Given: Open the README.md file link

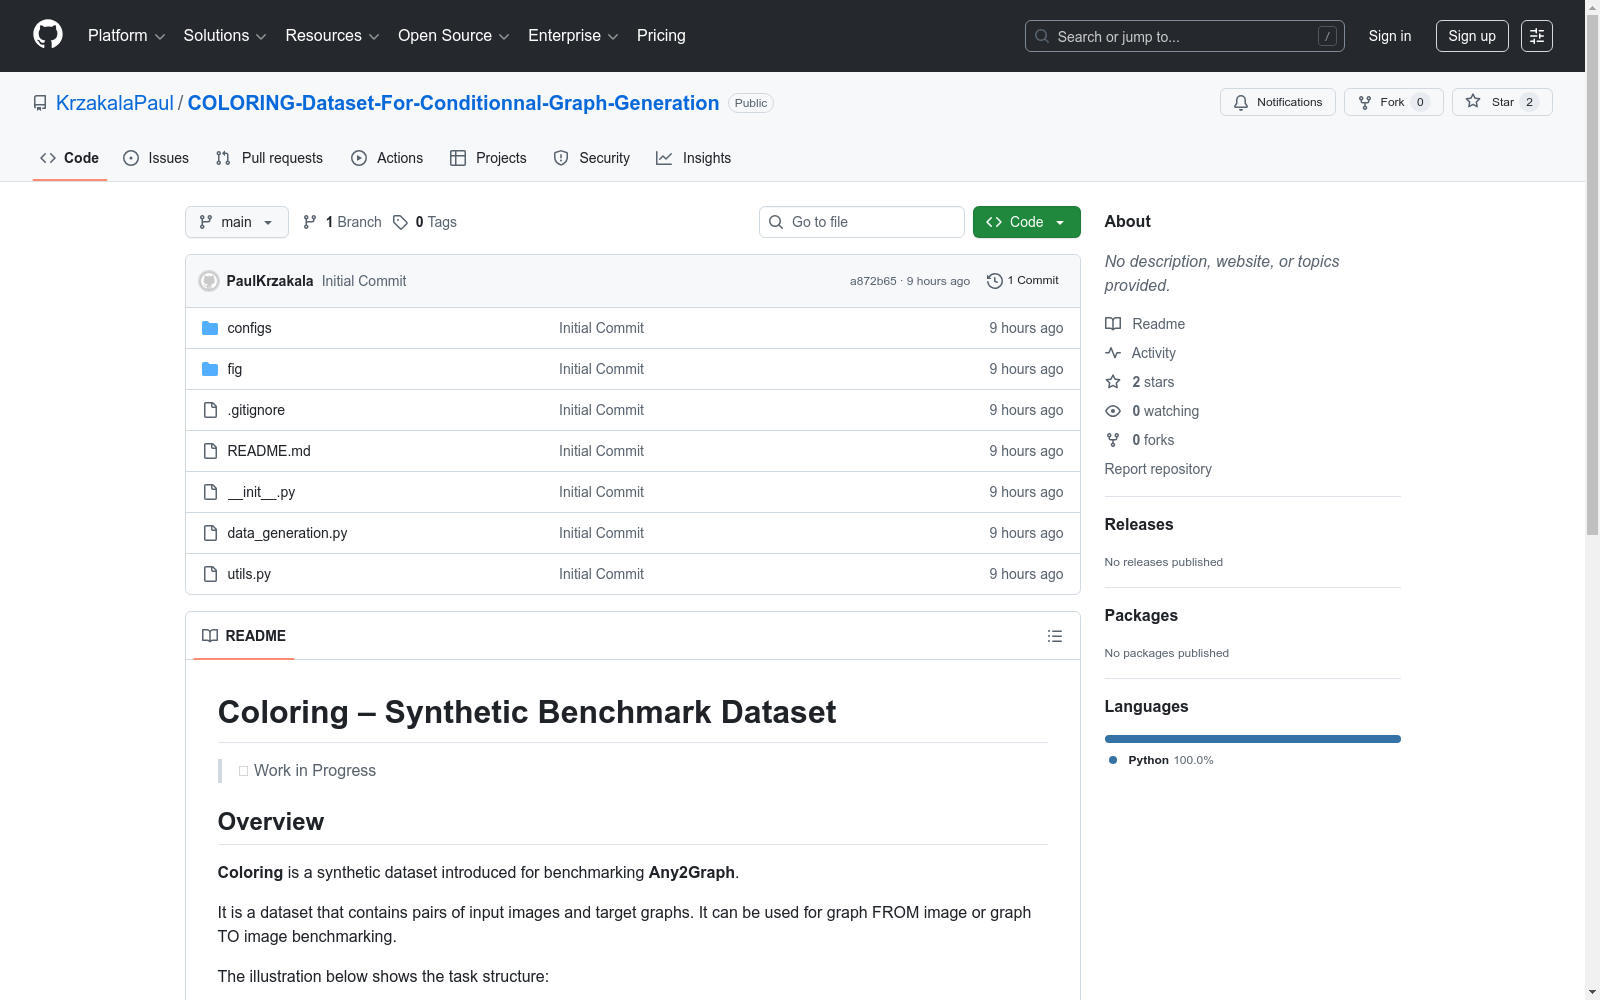Looking at the screenshot, I should 269,451.
